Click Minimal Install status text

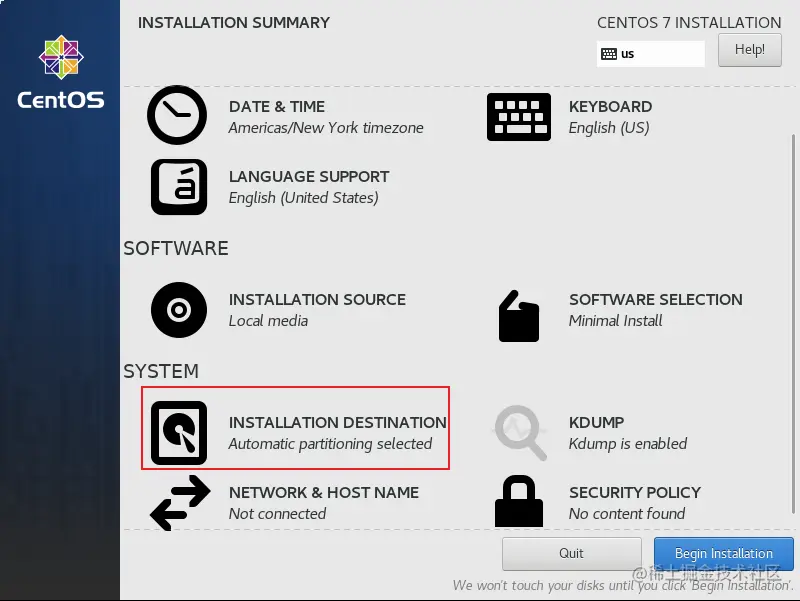click(x=615, y=320)
